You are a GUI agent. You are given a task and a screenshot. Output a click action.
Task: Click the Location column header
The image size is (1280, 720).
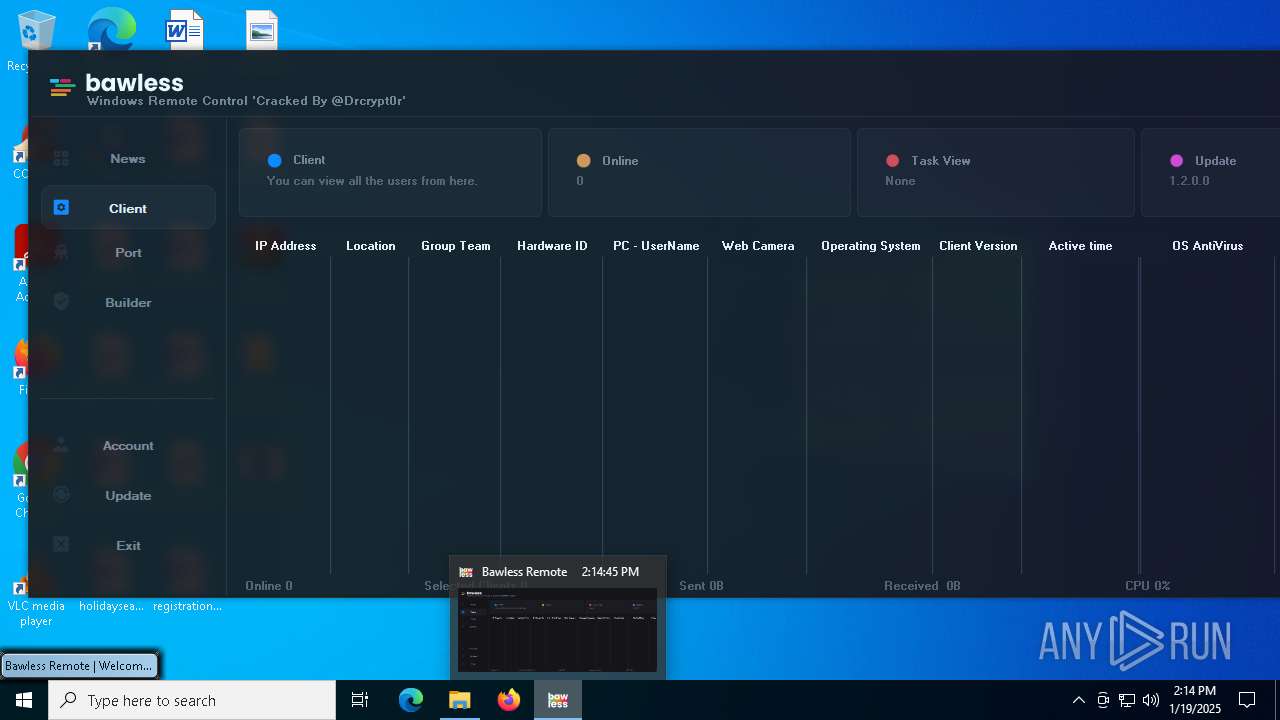point(371,246)
